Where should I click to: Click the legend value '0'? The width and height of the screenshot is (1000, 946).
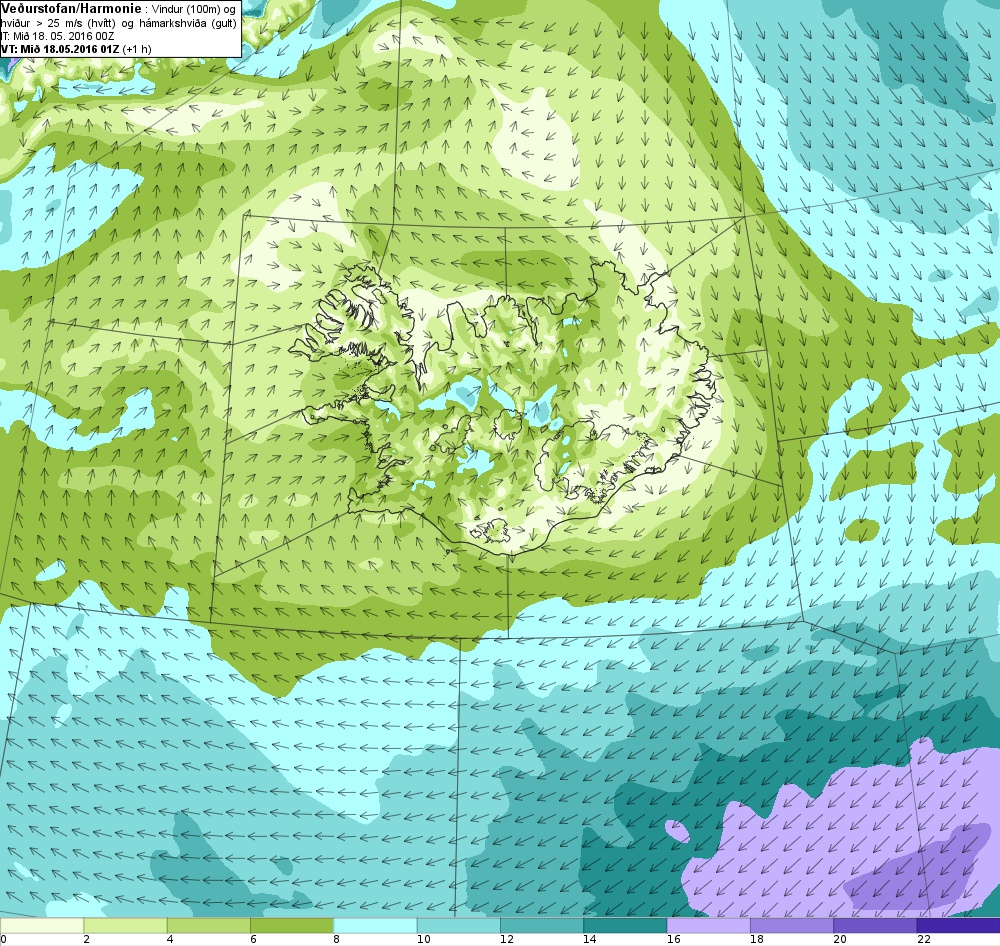pyautogui.click(x=3, y=940)
